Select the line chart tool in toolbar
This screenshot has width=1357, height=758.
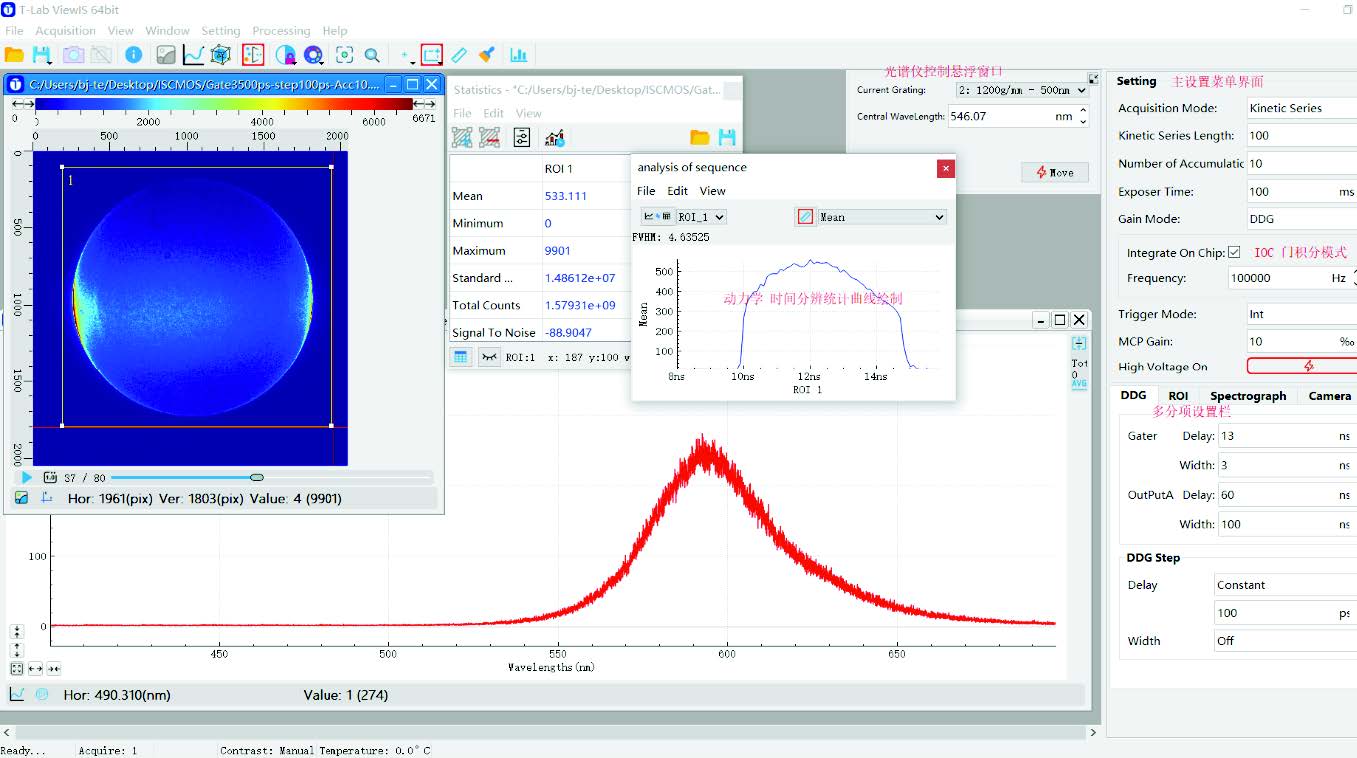pos(194,55)
